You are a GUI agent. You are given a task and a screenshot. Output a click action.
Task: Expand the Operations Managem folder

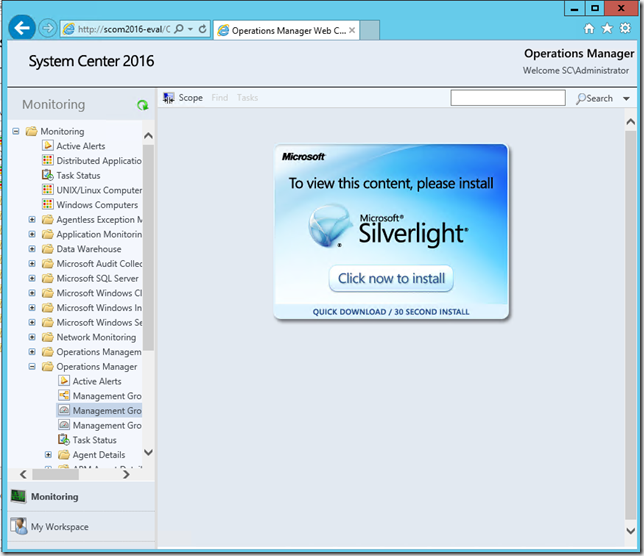coord(32,352)
